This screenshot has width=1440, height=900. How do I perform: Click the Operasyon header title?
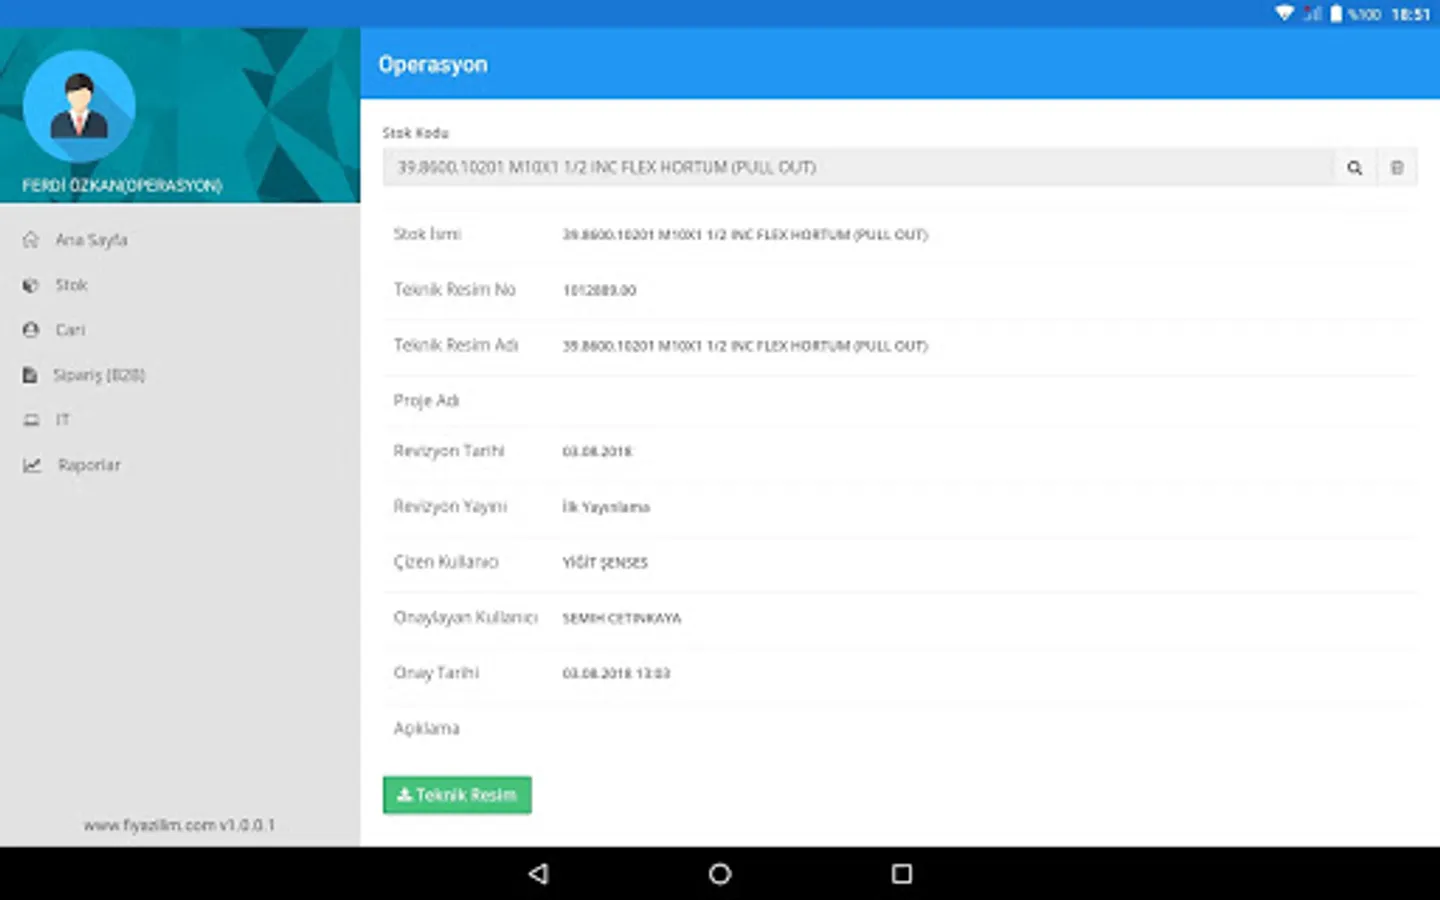tap(433, 65)
